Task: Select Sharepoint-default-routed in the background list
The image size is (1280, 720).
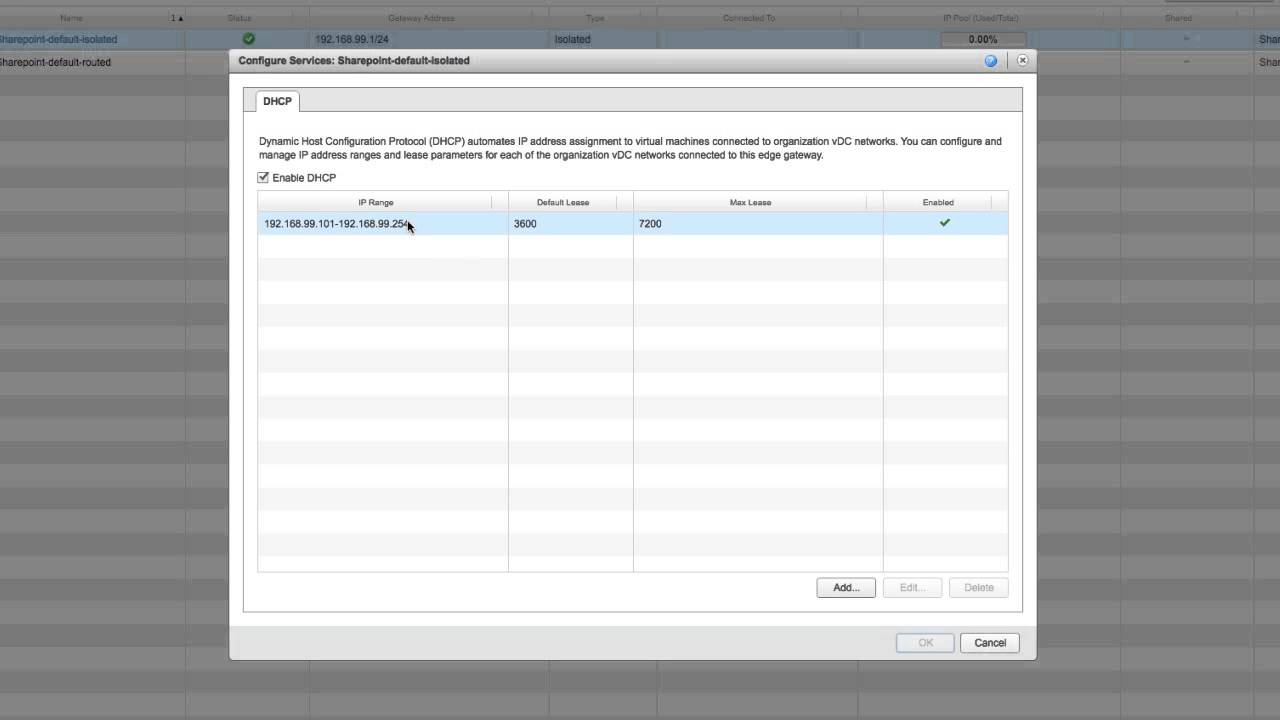Action: tap(55, 62)
